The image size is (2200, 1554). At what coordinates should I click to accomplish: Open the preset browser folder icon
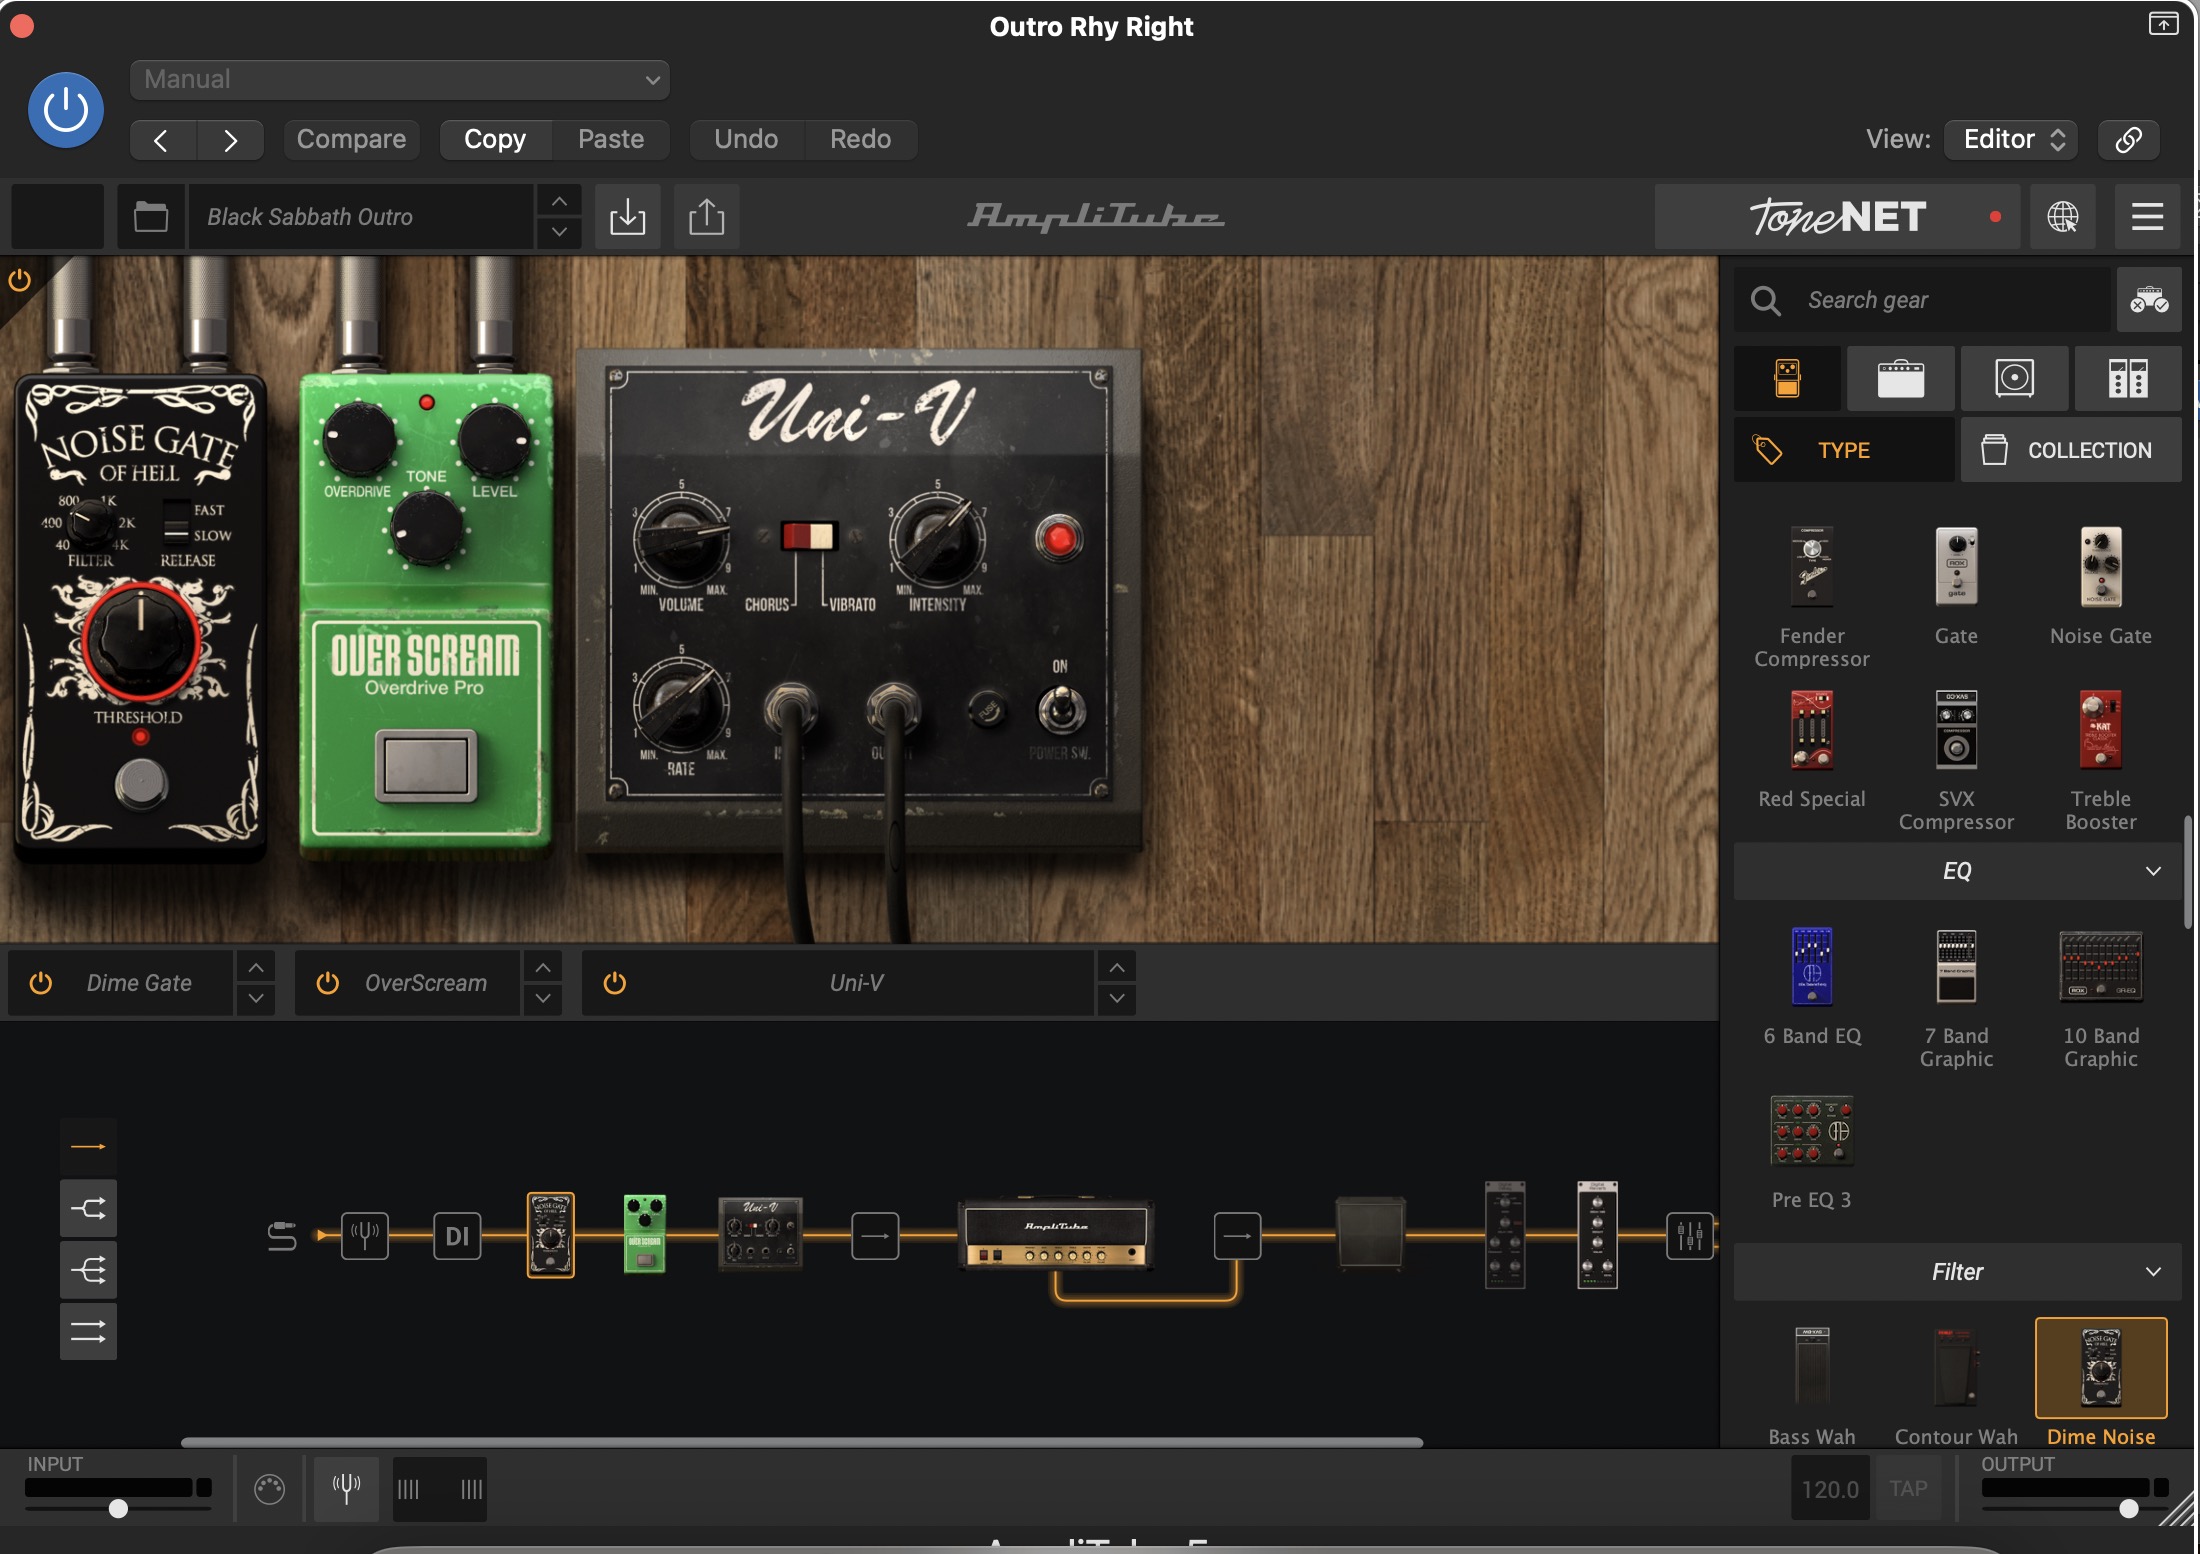pyautogui.click(x=151, y=217)
